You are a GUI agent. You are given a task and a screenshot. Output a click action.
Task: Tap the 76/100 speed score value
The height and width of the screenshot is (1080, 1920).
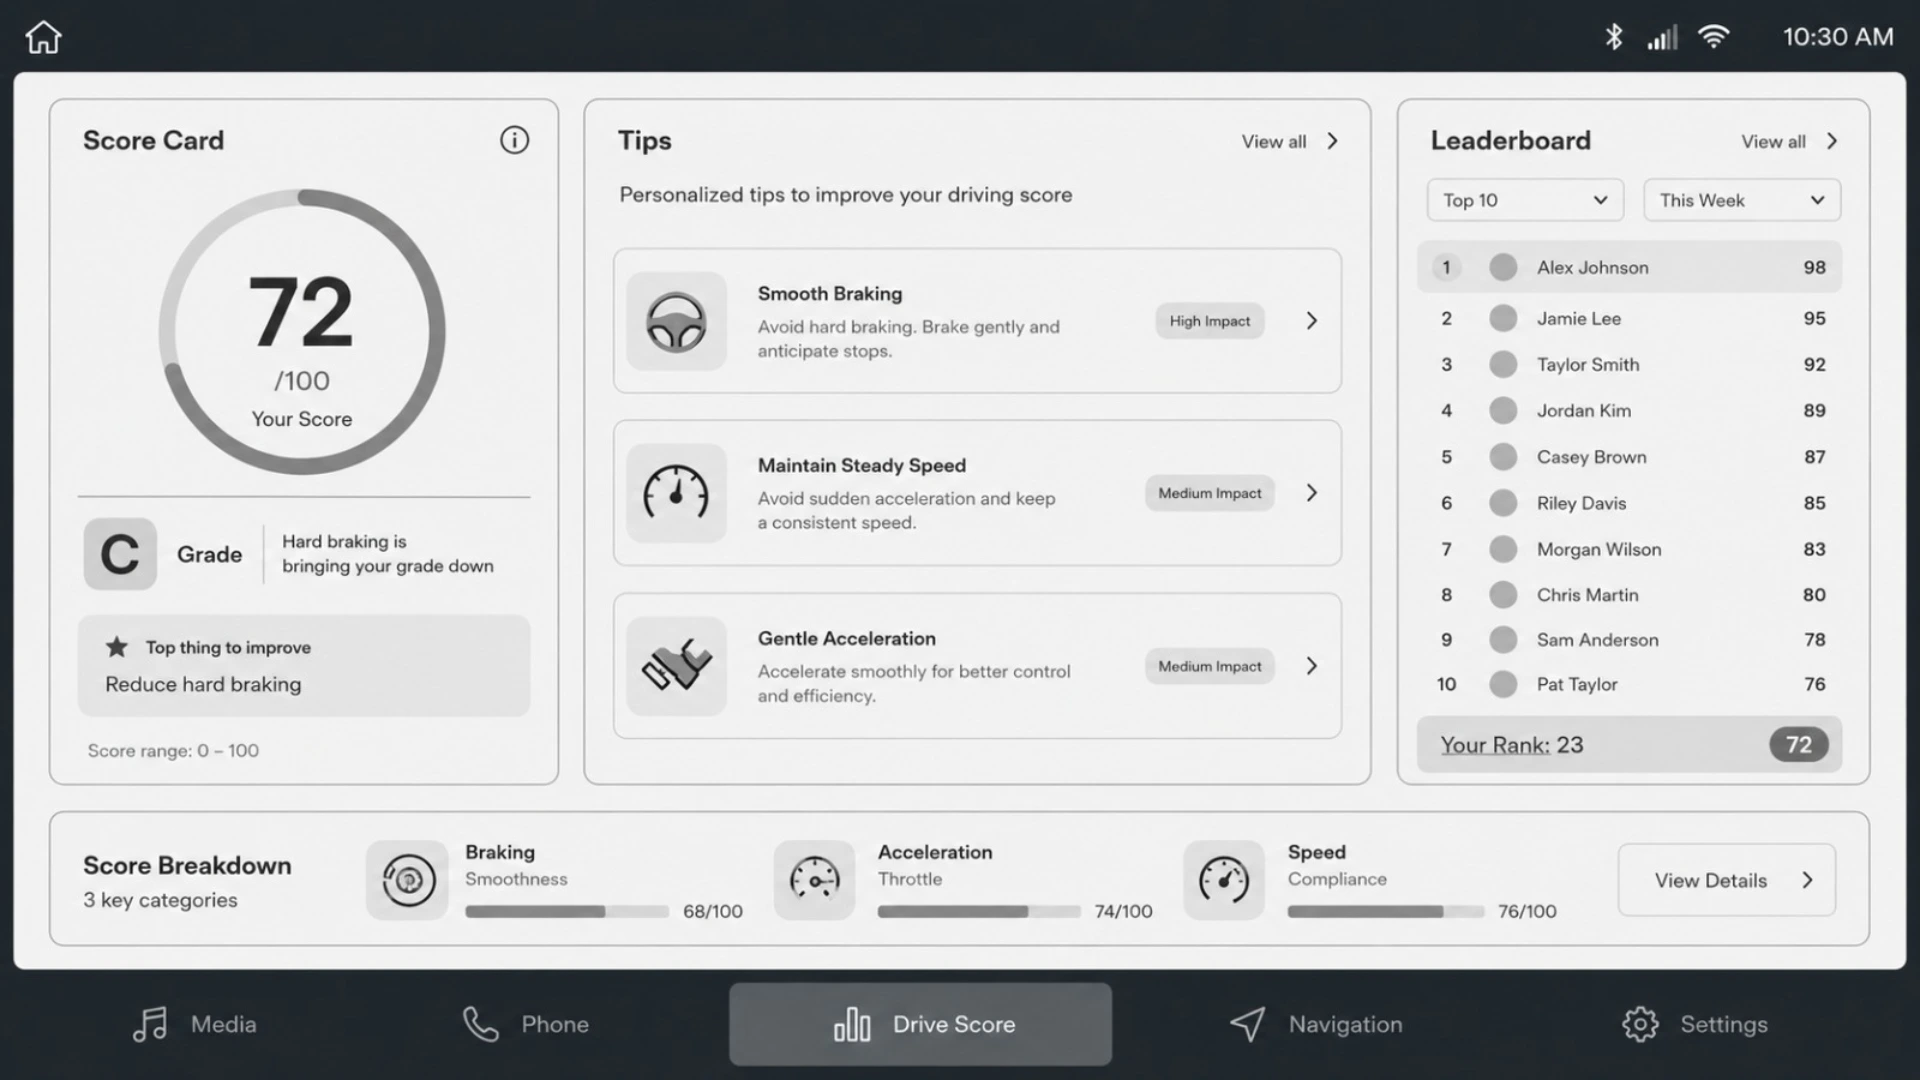(x=1527, y=911)
